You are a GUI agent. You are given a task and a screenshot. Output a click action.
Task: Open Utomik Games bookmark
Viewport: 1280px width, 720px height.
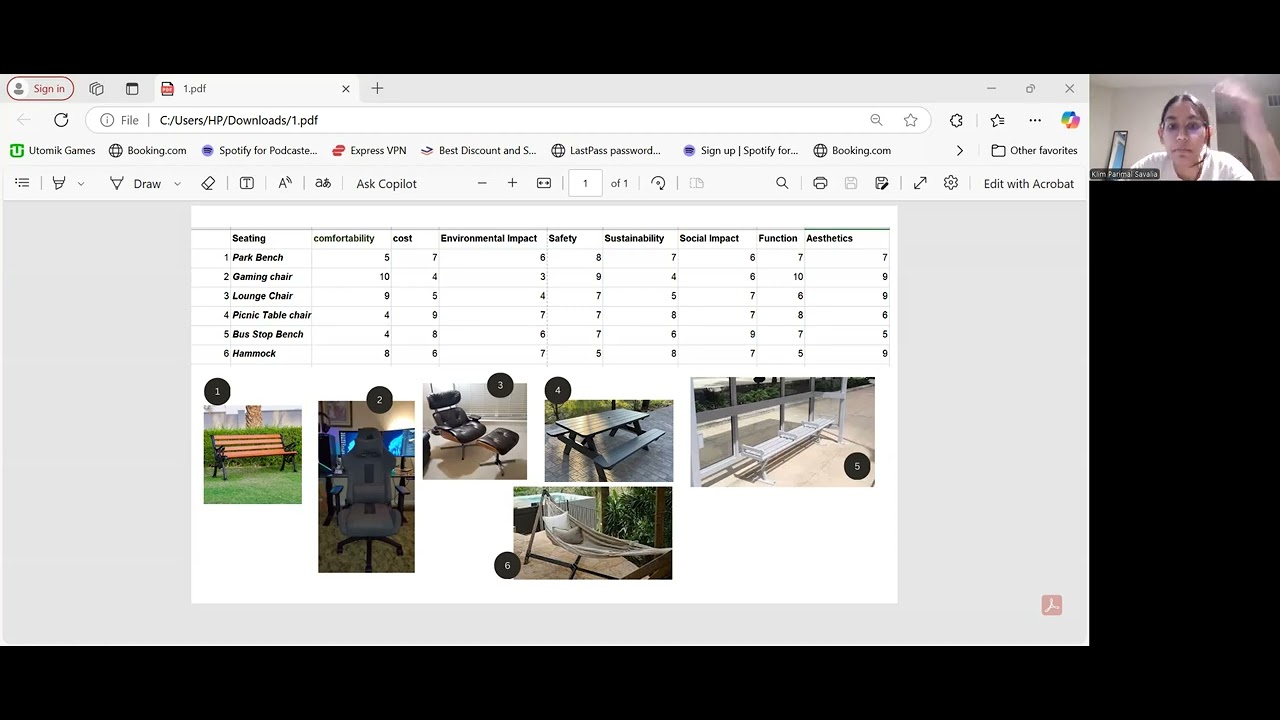53,150
